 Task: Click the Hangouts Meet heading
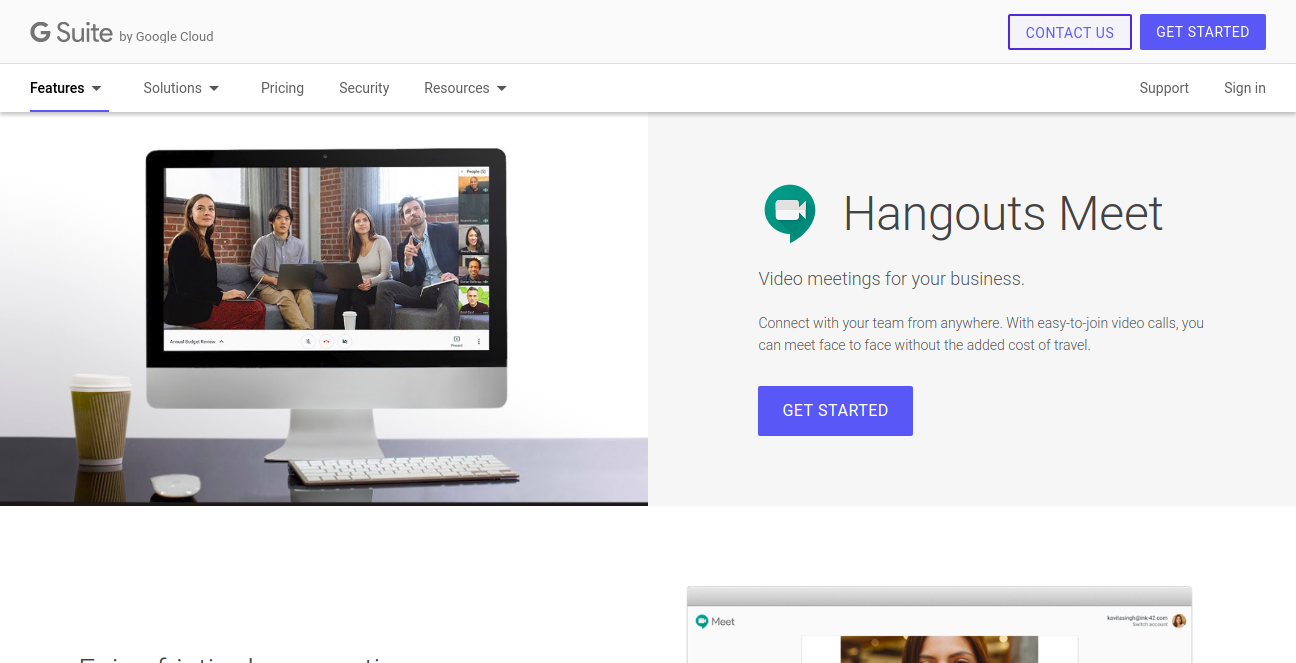1003,213
